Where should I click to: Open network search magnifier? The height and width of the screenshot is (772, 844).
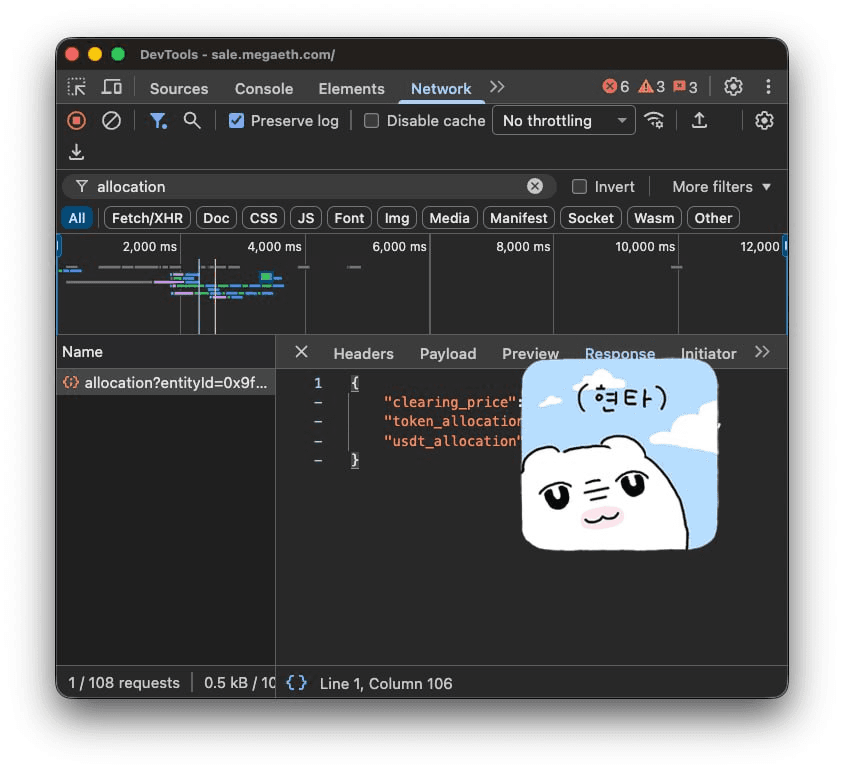pos(192,120)
